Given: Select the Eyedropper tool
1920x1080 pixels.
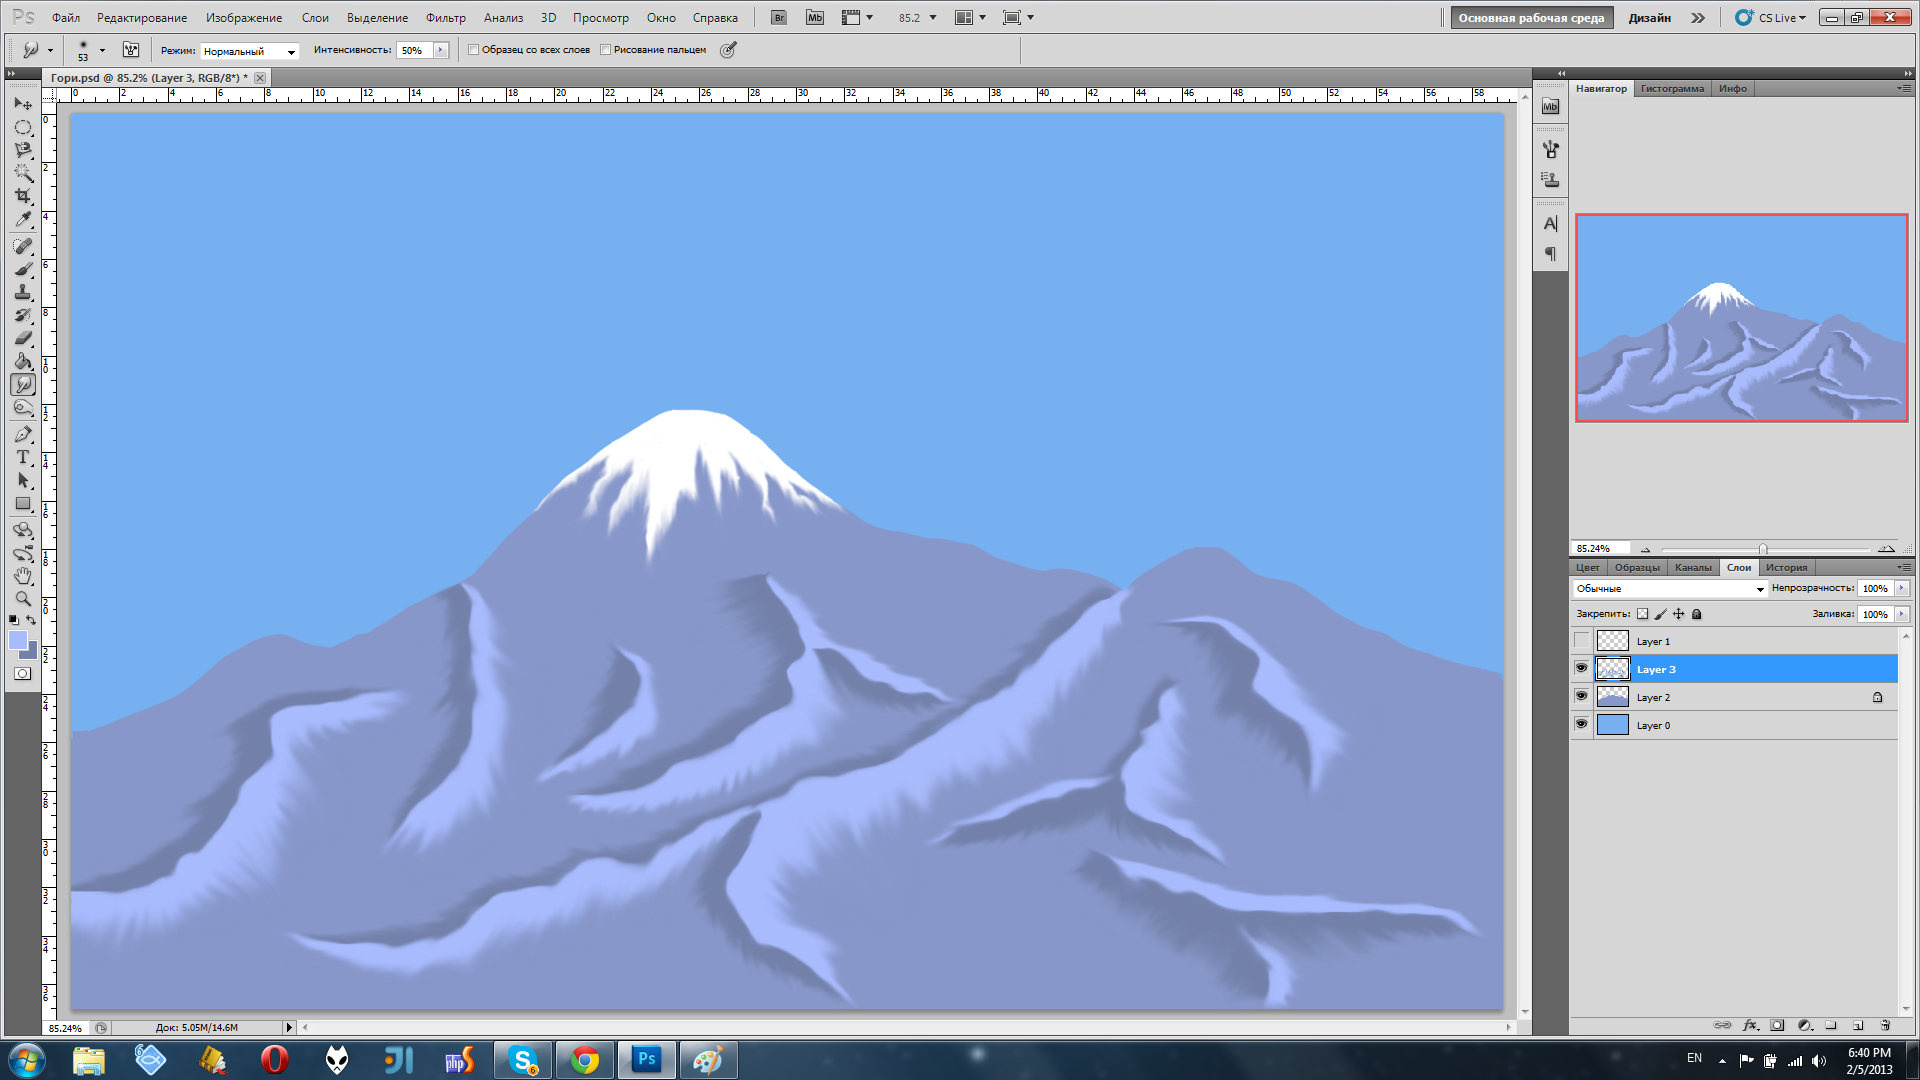Looking at the screenshot, I should coord(23,219).
